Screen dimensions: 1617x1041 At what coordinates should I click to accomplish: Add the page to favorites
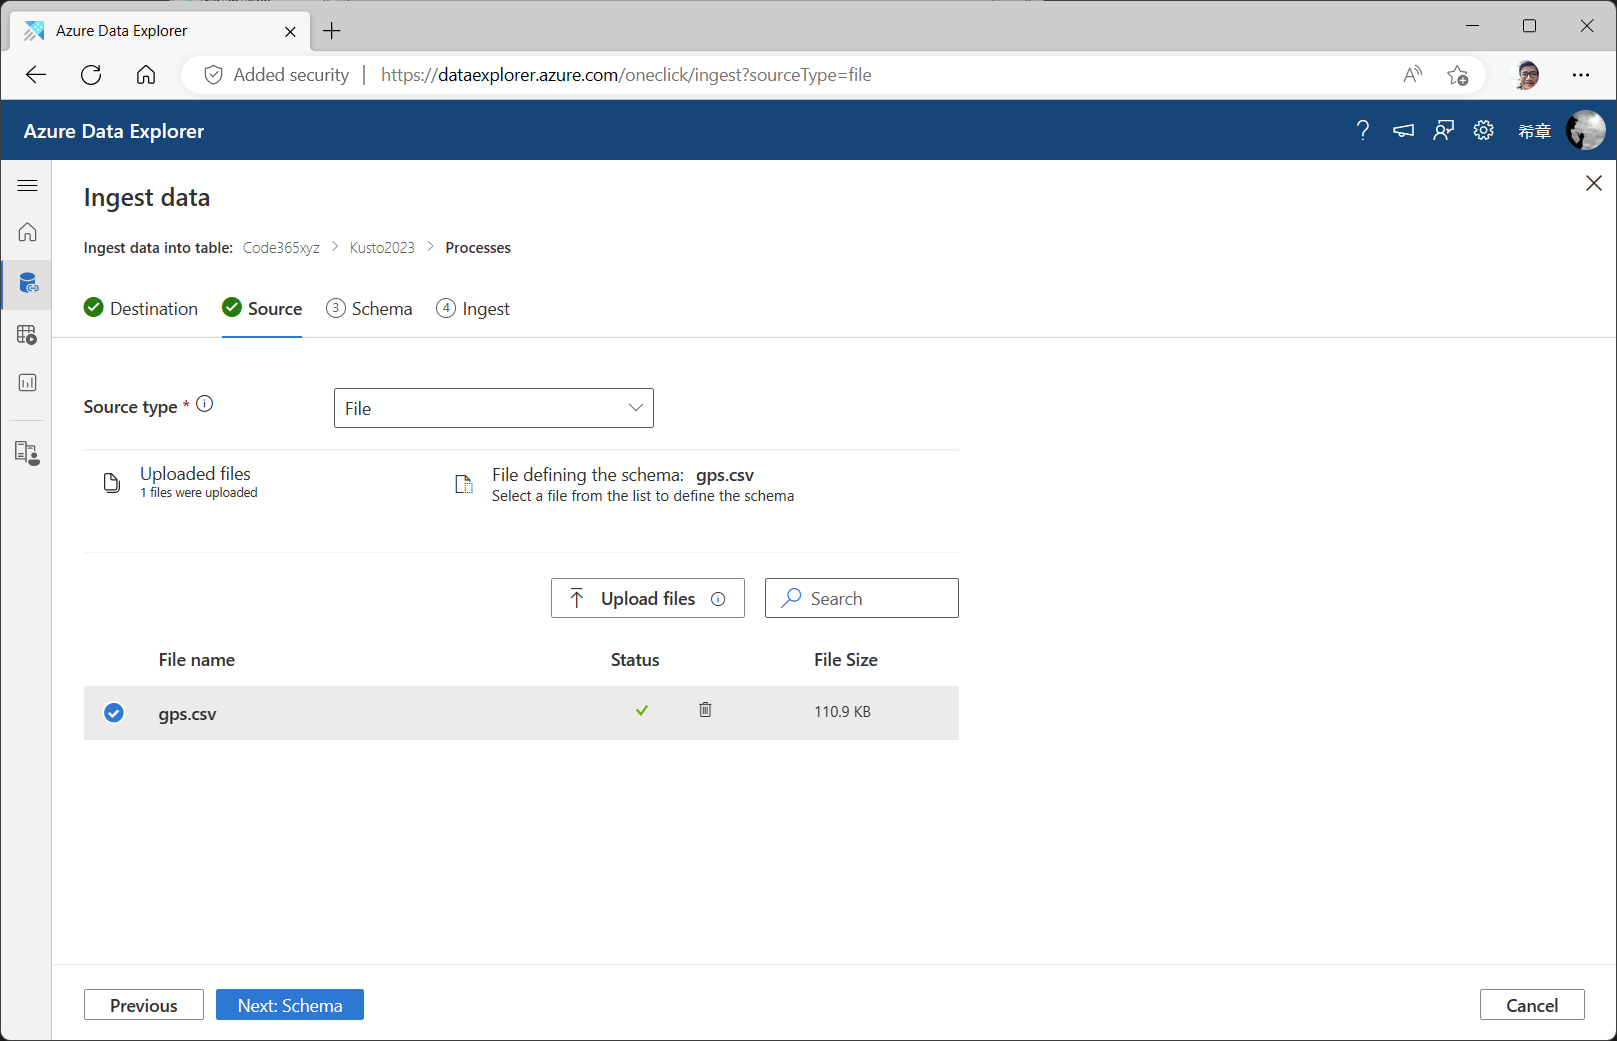(1458, 75)
